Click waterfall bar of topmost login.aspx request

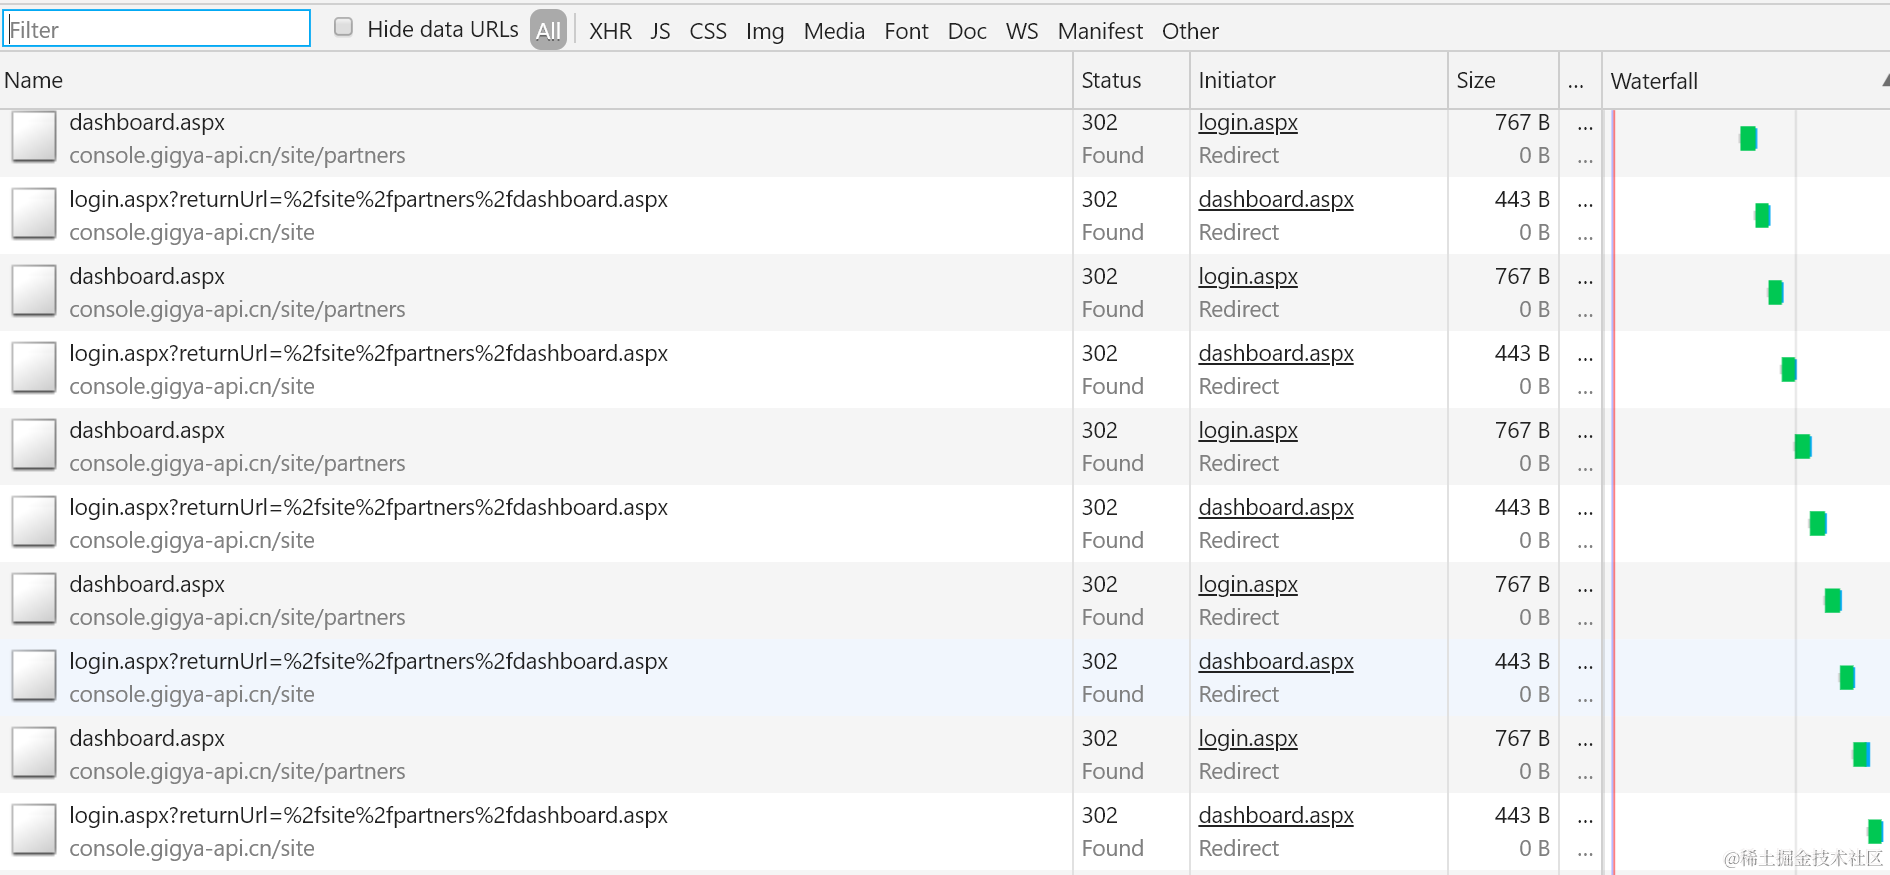1762,215
